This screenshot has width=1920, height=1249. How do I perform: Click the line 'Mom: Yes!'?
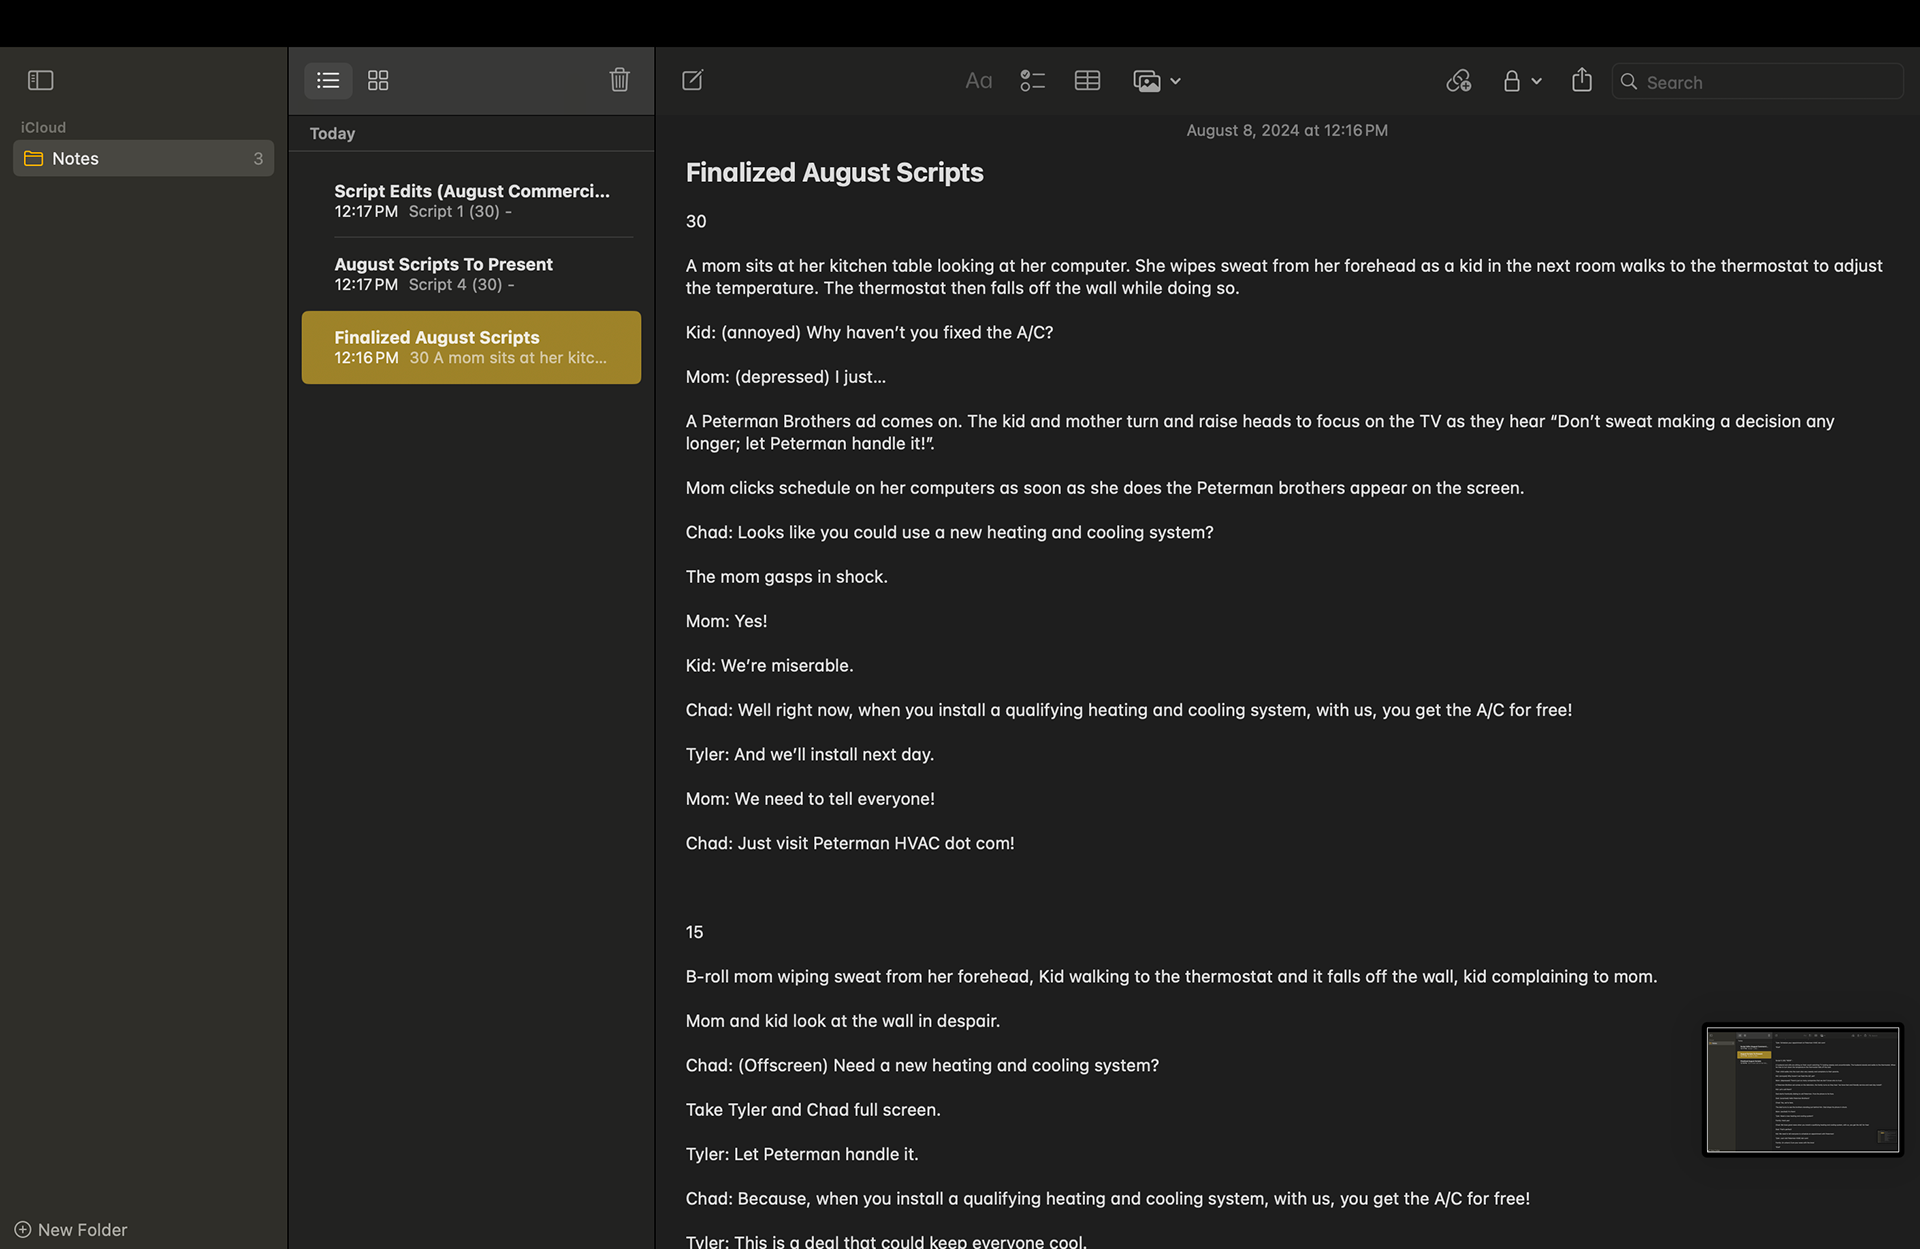pyautogui.click(x=726, y=621)
